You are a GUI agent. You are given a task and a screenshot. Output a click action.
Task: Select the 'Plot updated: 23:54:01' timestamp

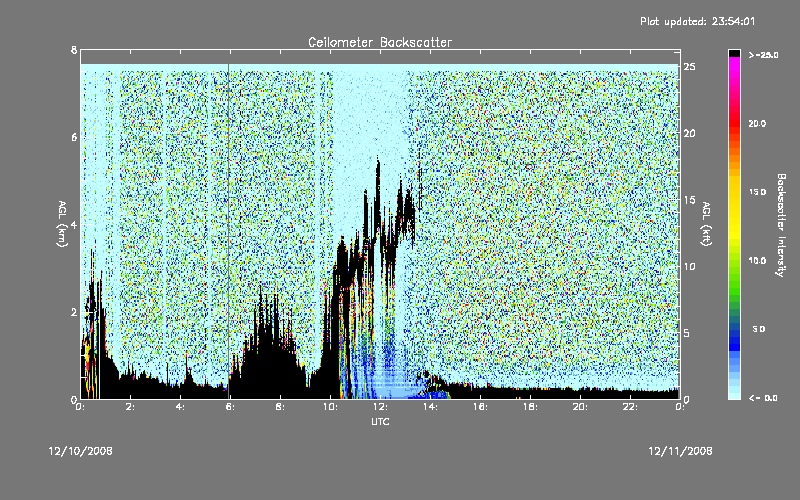[x=697, y=21]
